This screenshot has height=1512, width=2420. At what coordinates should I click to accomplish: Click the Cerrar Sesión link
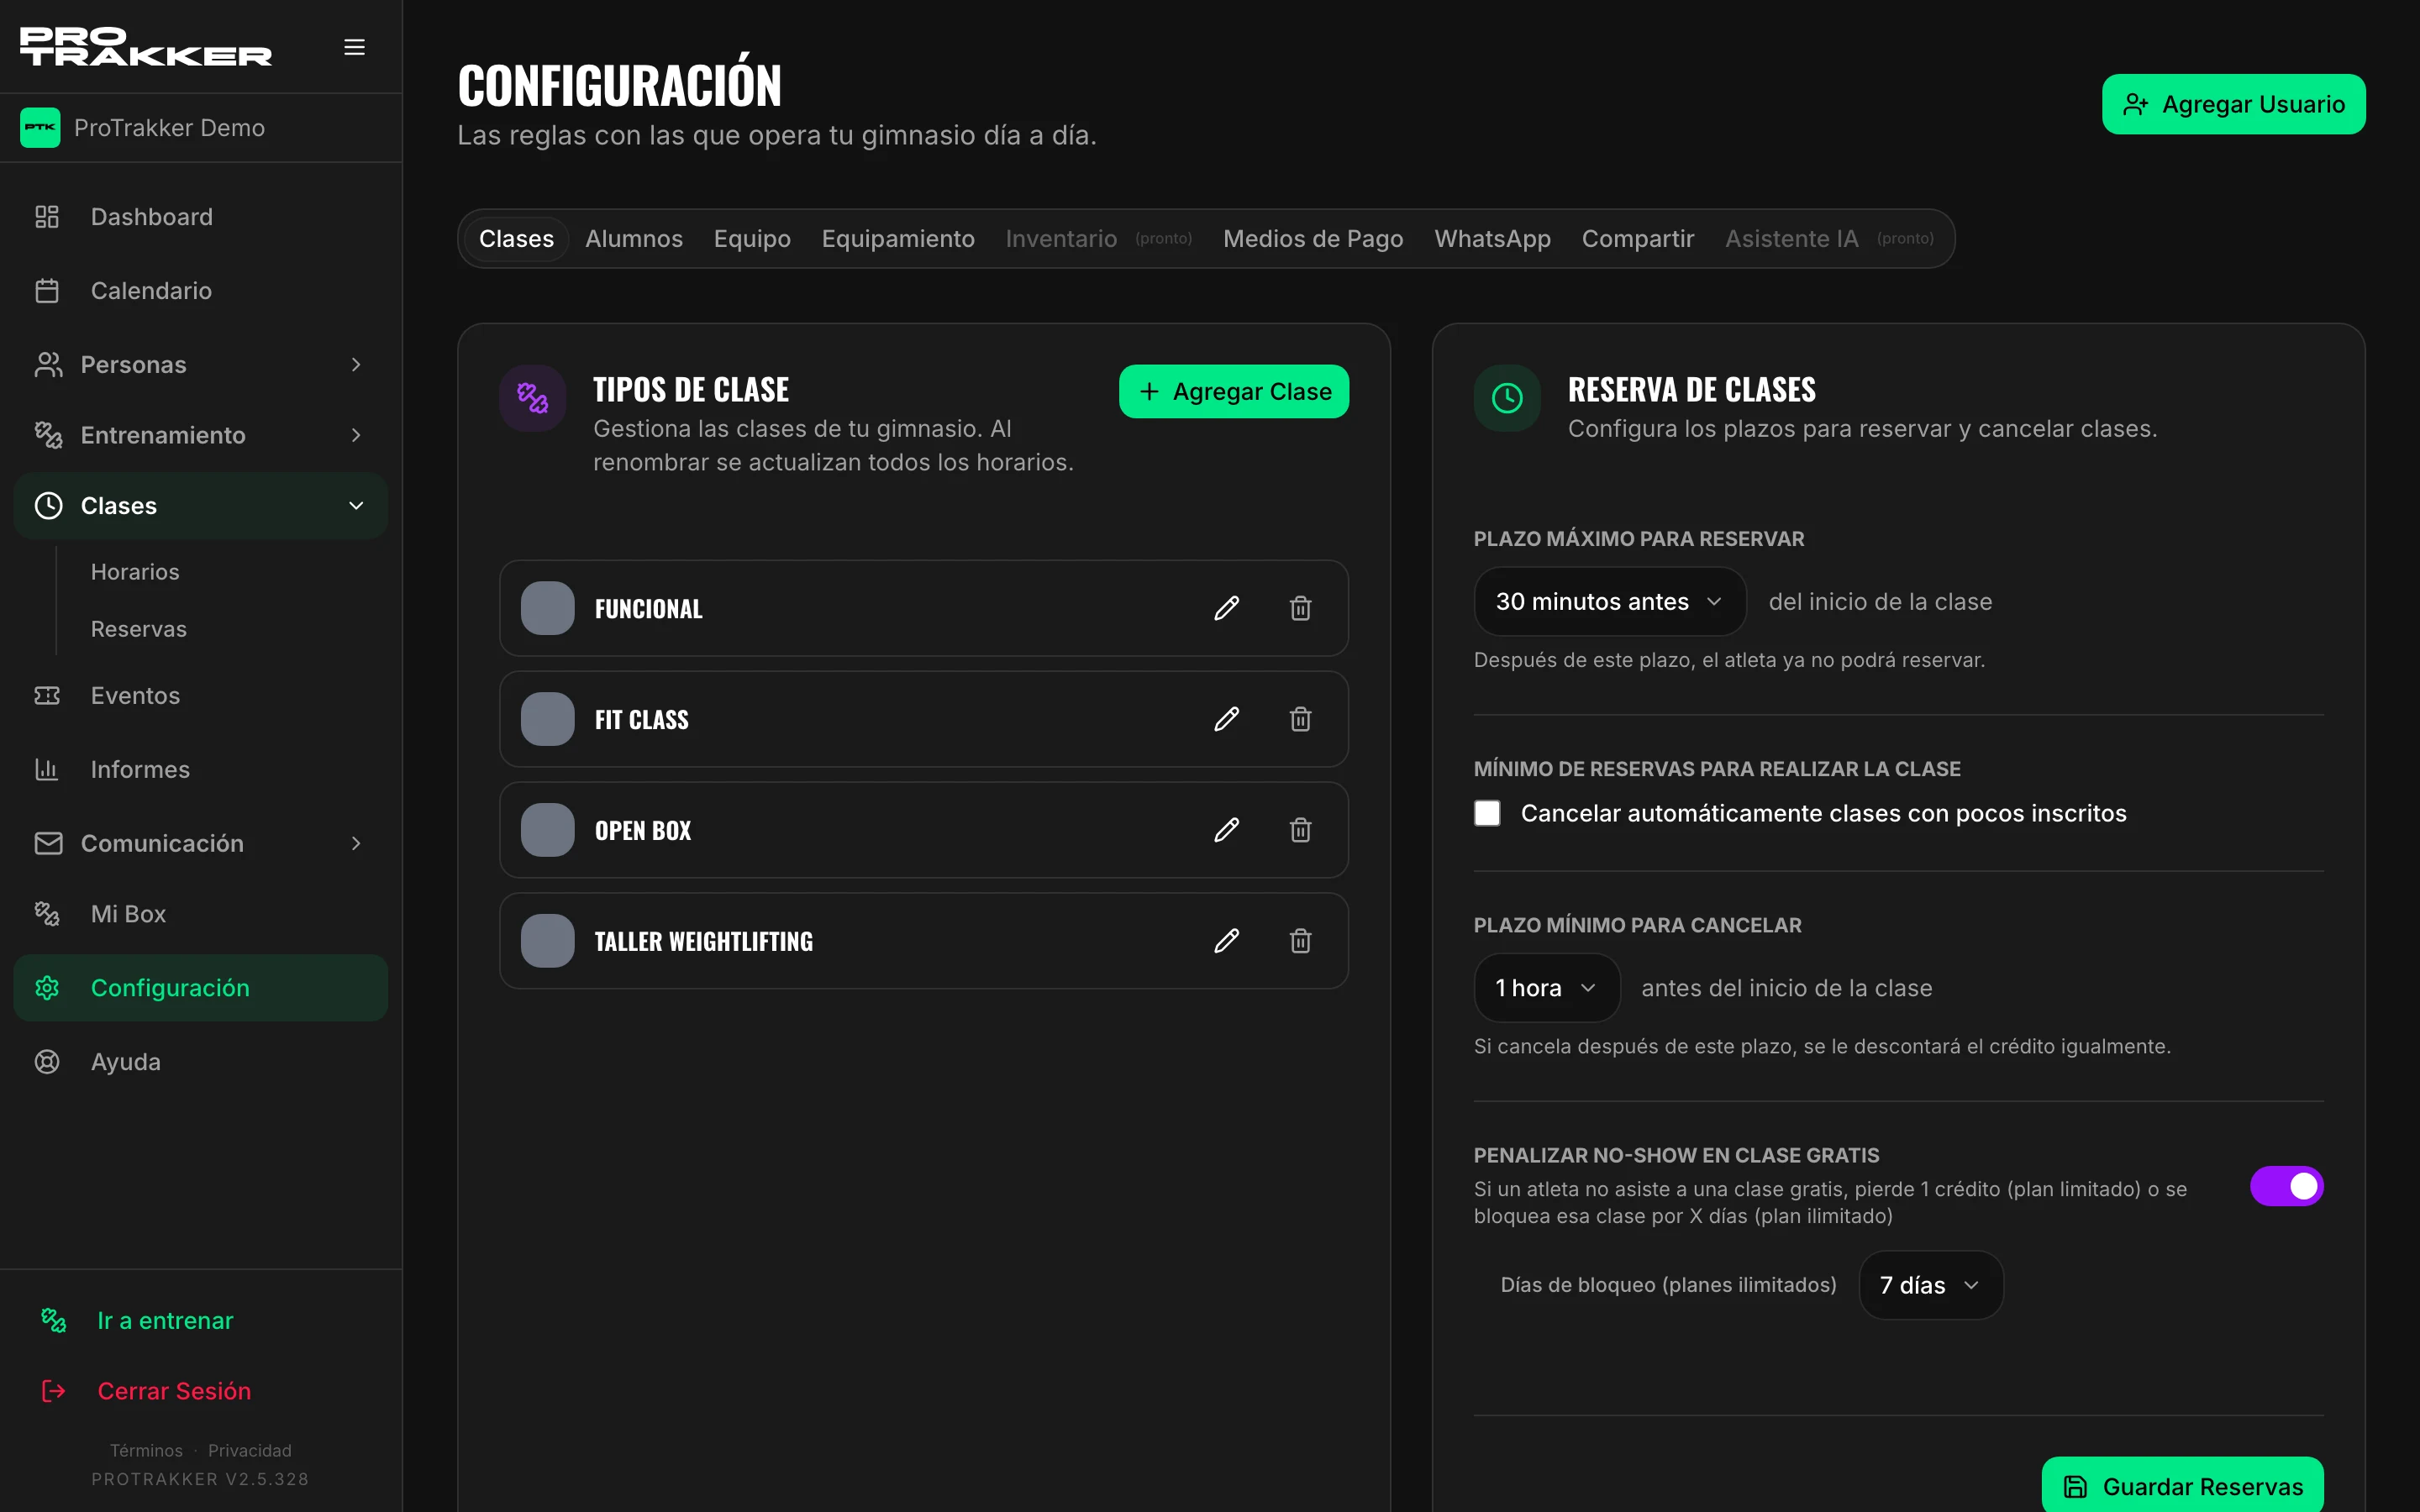(174, 1391)
